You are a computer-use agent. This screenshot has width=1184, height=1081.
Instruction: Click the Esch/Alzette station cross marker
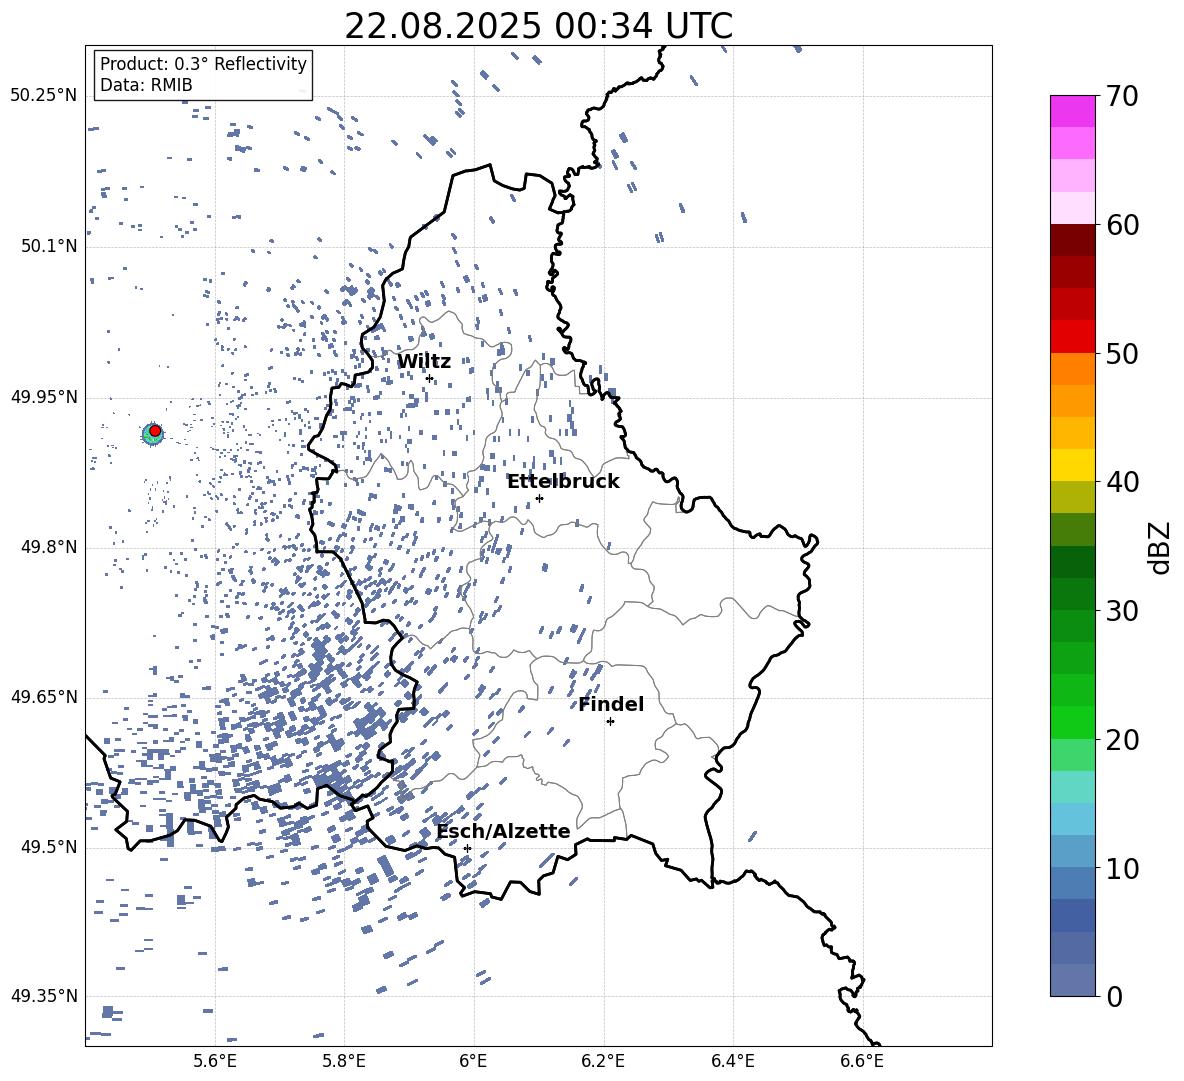[467, 848]
